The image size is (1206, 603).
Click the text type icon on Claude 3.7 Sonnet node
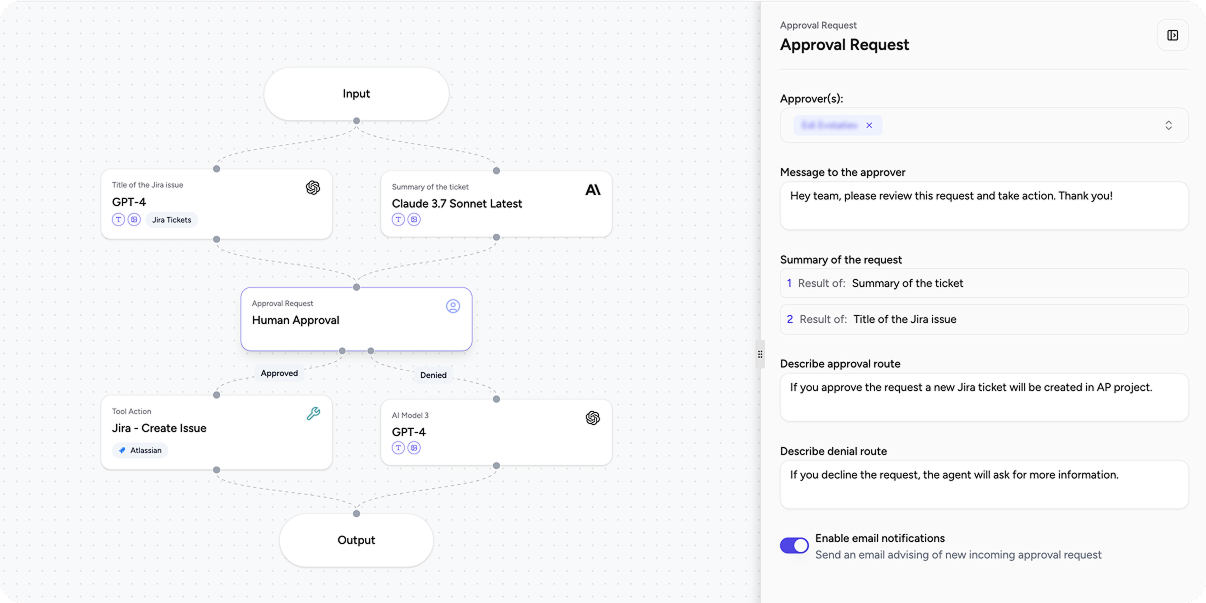(x=398, y=220)
